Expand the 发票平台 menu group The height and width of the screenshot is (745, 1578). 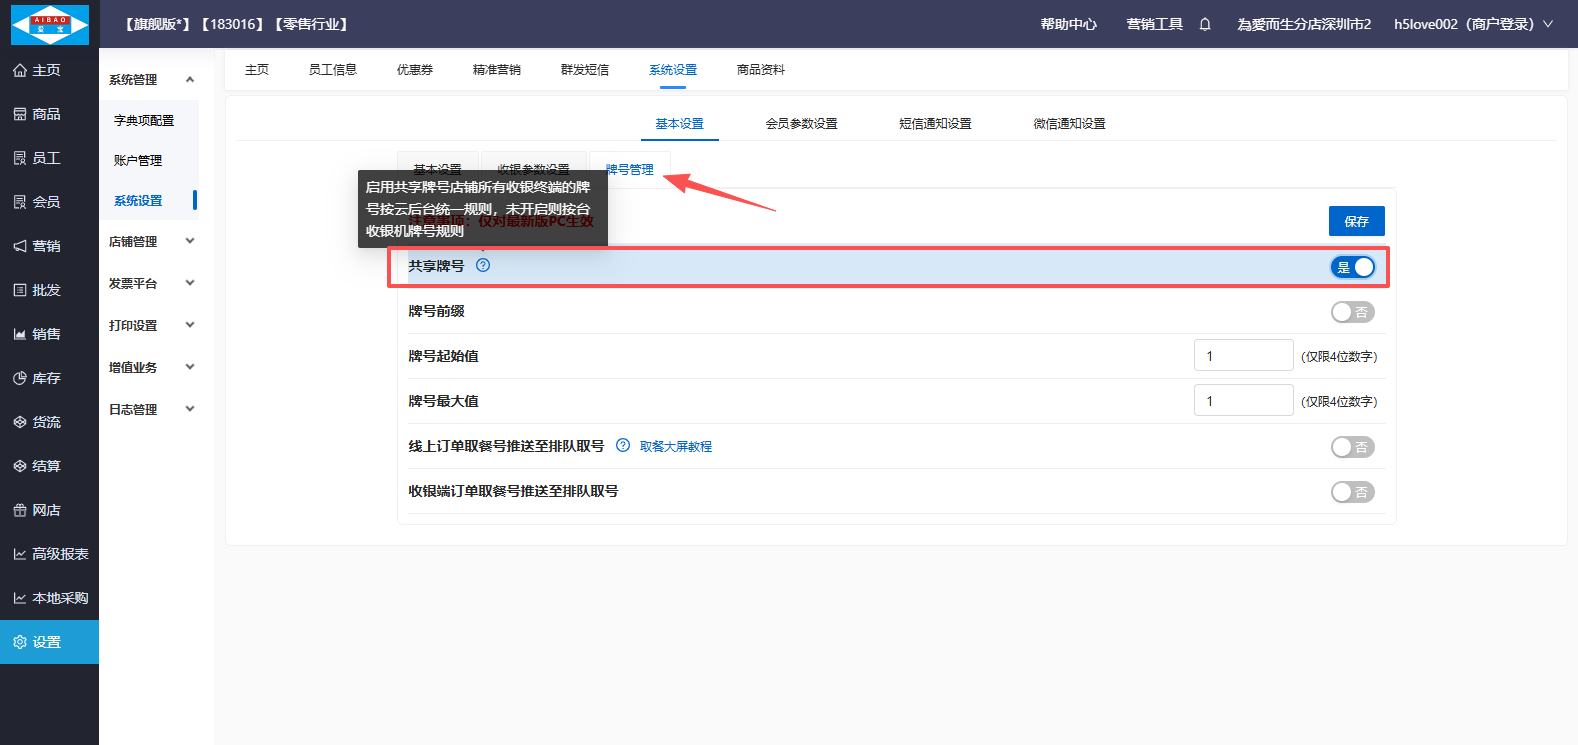coord(150,284)
